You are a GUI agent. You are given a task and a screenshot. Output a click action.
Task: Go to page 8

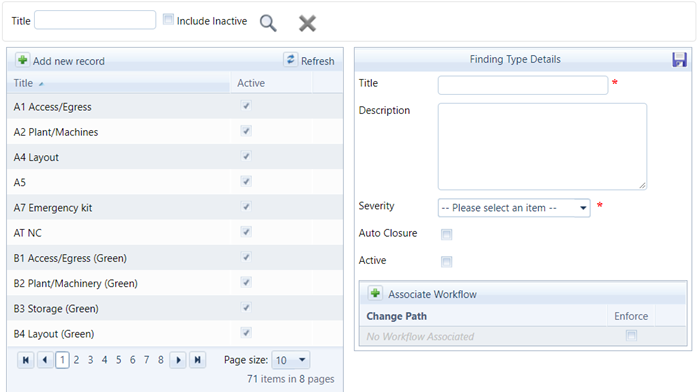pos(160,360)
